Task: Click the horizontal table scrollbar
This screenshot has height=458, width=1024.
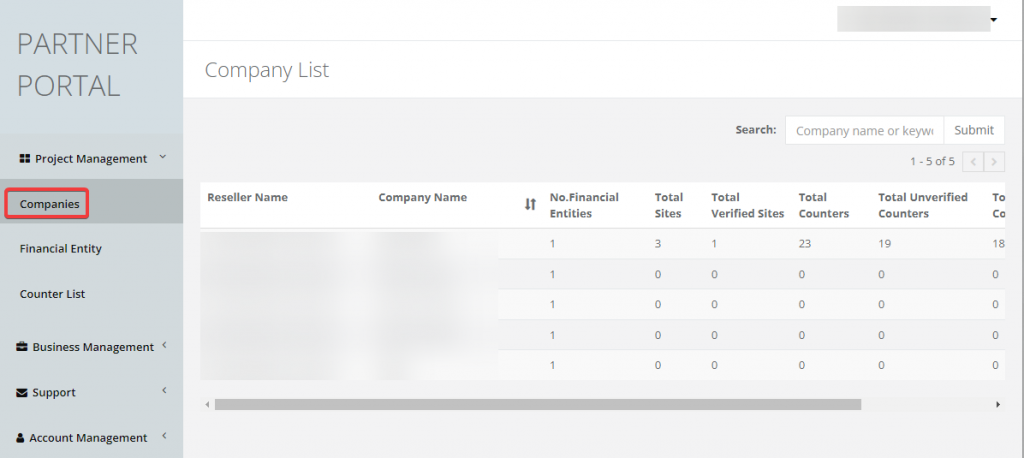Action: tap(537, 405)
